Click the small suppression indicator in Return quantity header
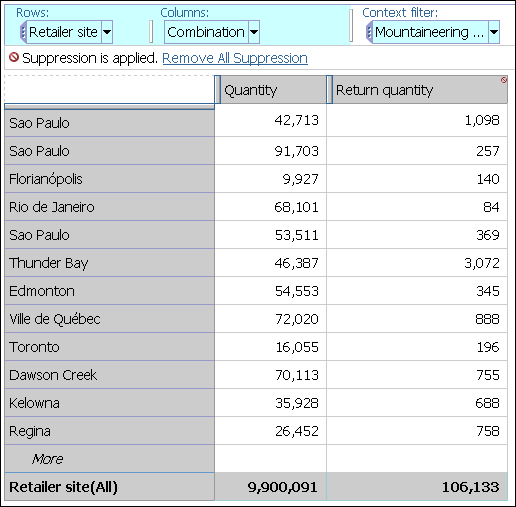Viewport: 516px width, 507px height. [504, 80]
